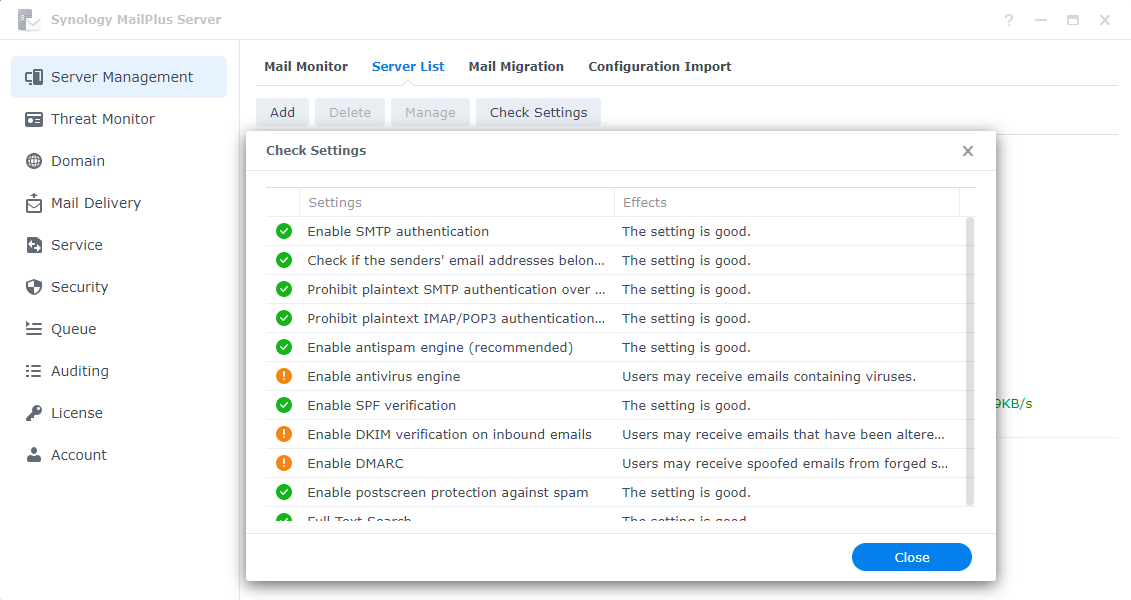This screenshot has height=600, width=1131.
Task: Open Security settings from the sidebar
Action: tap(80, 286)
